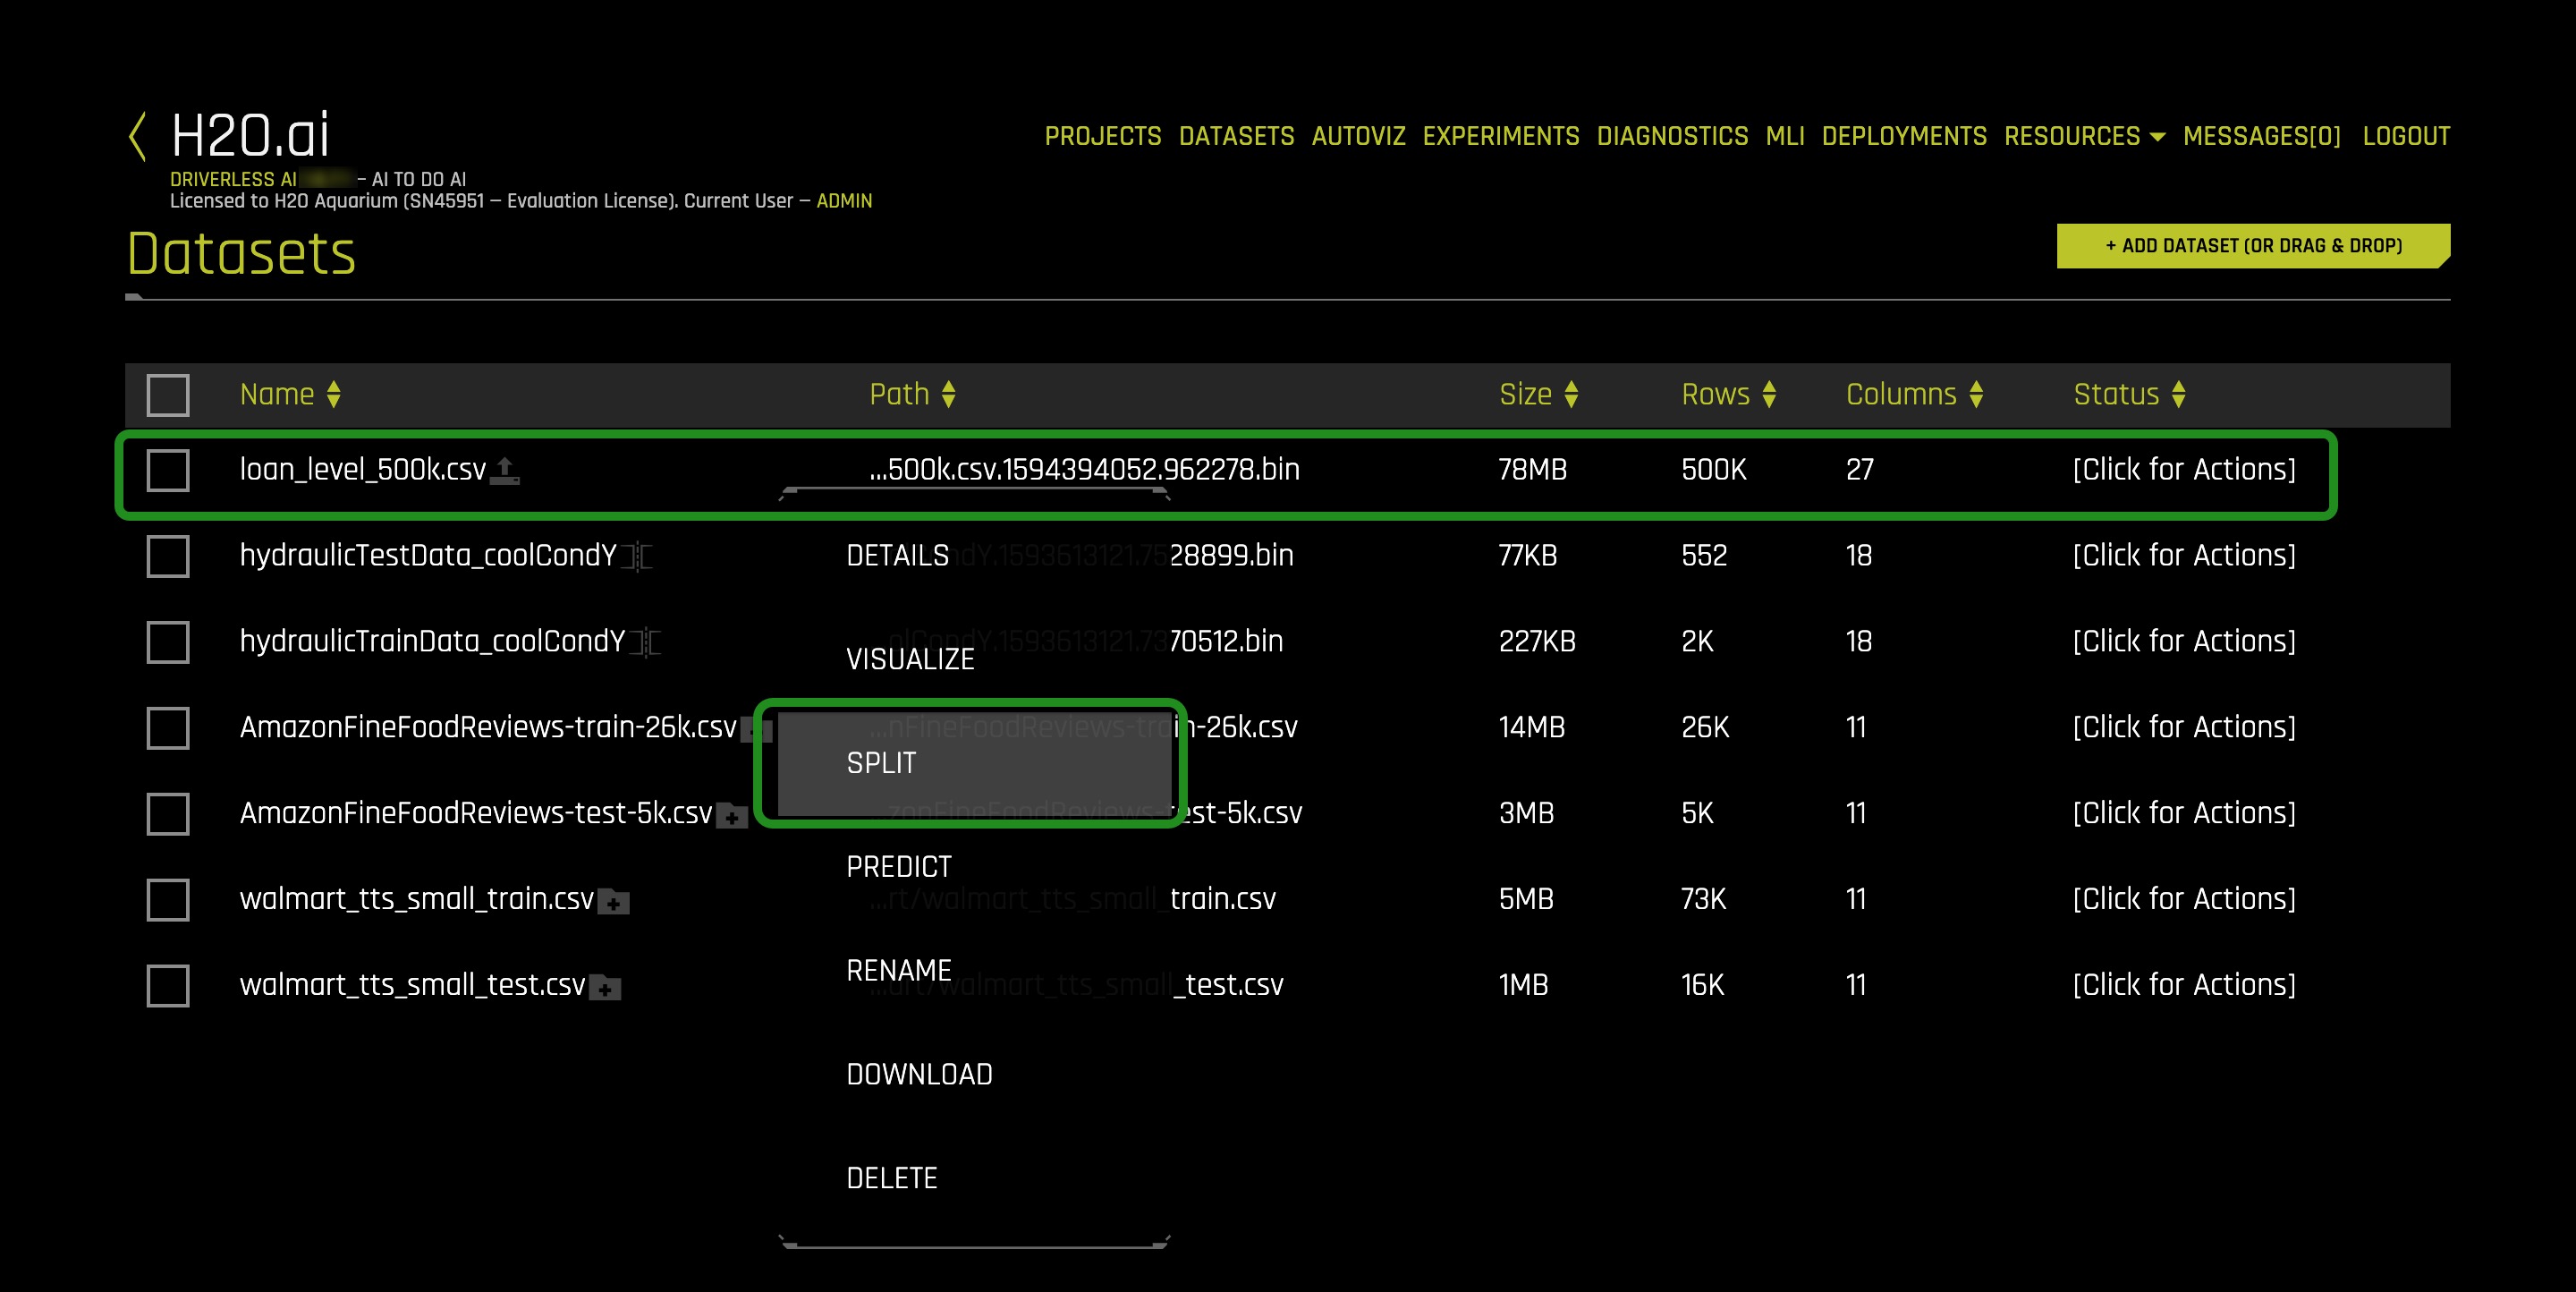Click the icon beside hydraulicTestData_coolCondY

637,556
